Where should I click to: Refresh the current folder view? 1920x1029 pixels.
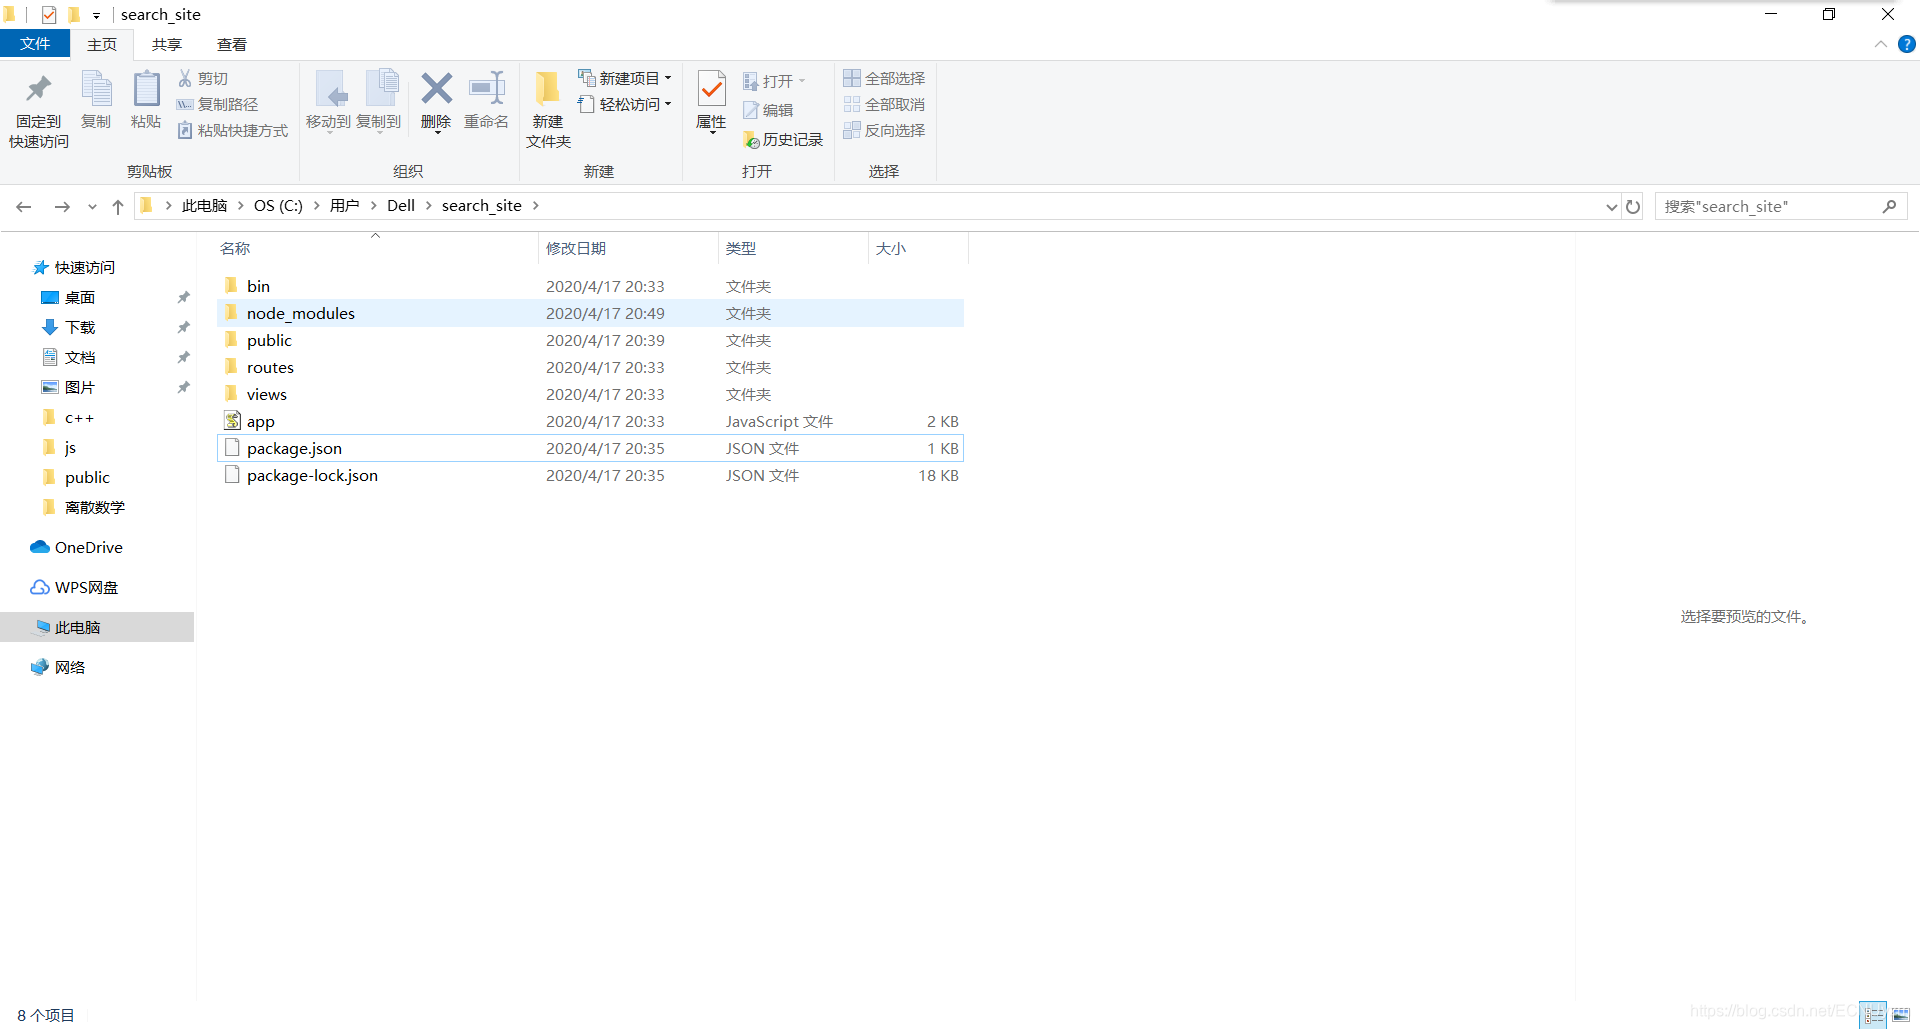(x=1633, y=206)
